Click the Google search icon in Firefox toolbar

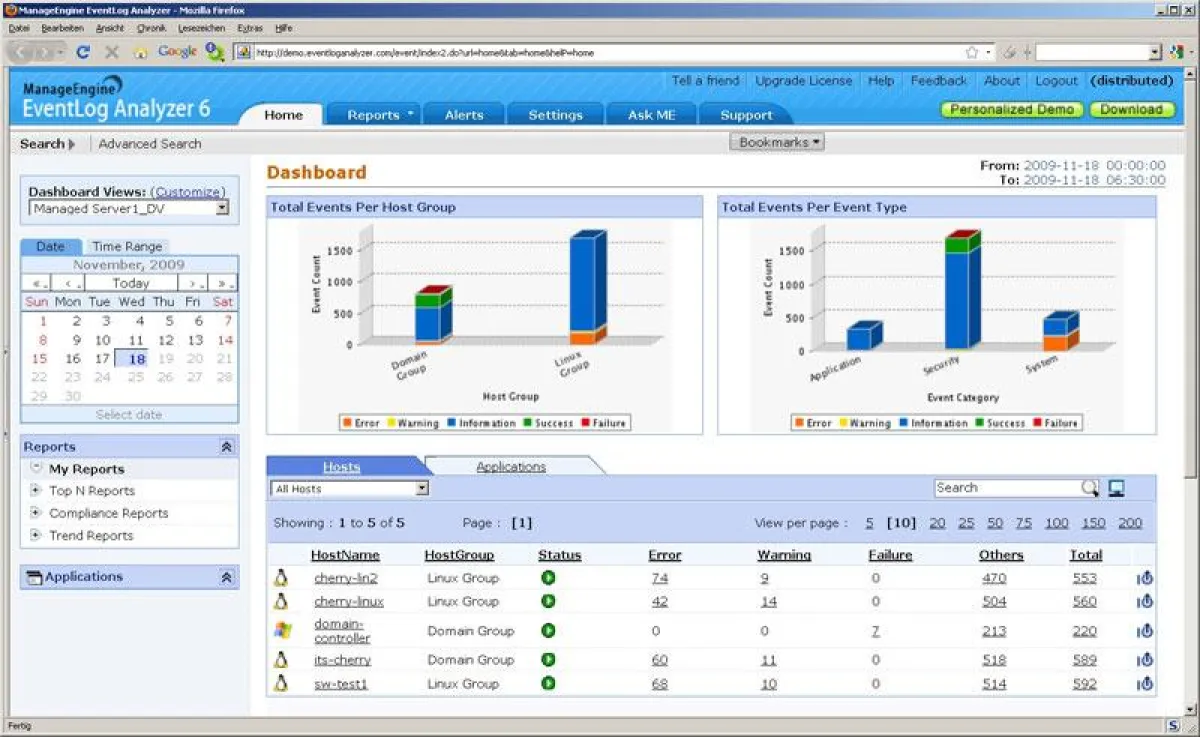click(x=177, y=51)
